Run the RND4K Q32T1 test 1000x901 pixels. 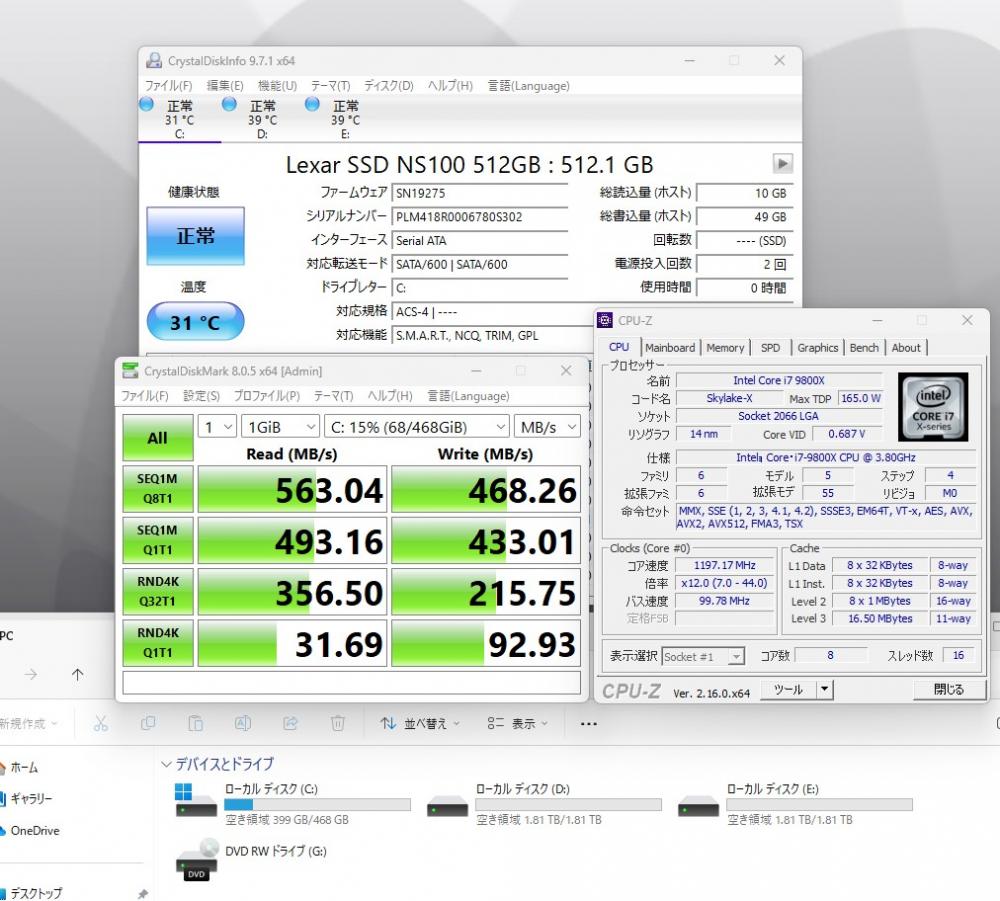[x=158, y=592]
